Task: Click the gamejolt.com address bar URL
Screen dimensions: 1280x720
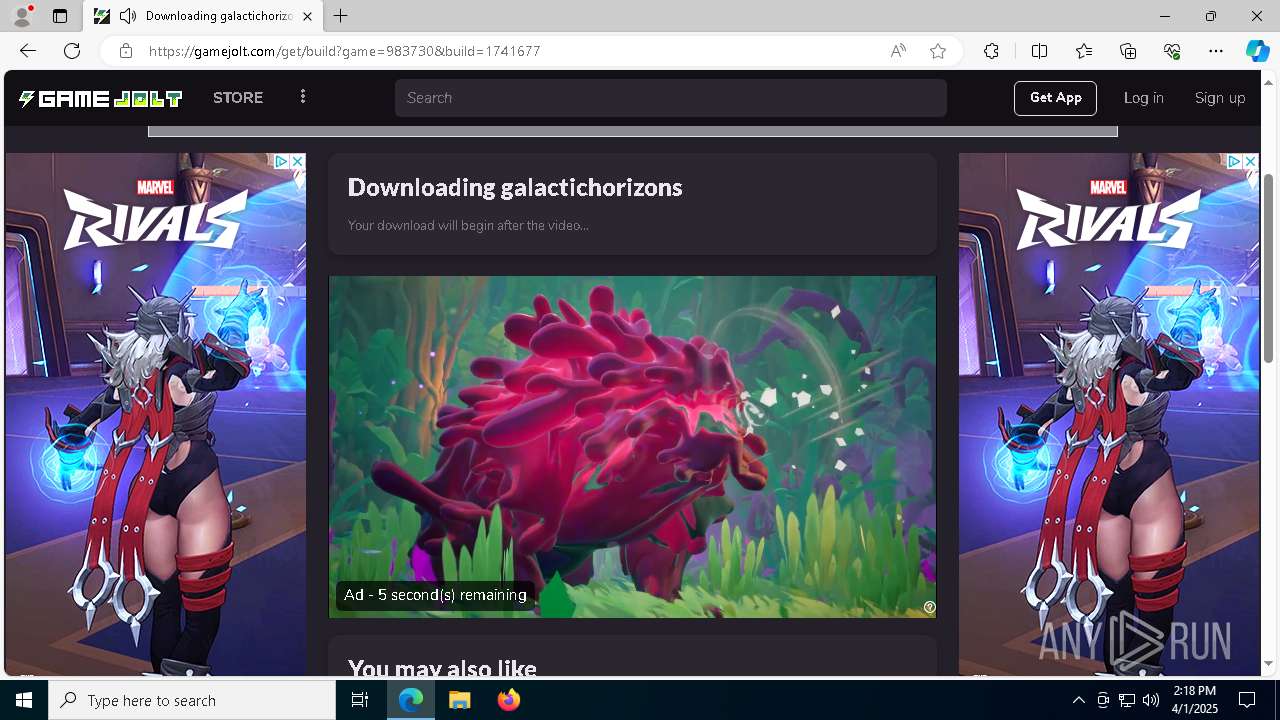Action: 345,51
